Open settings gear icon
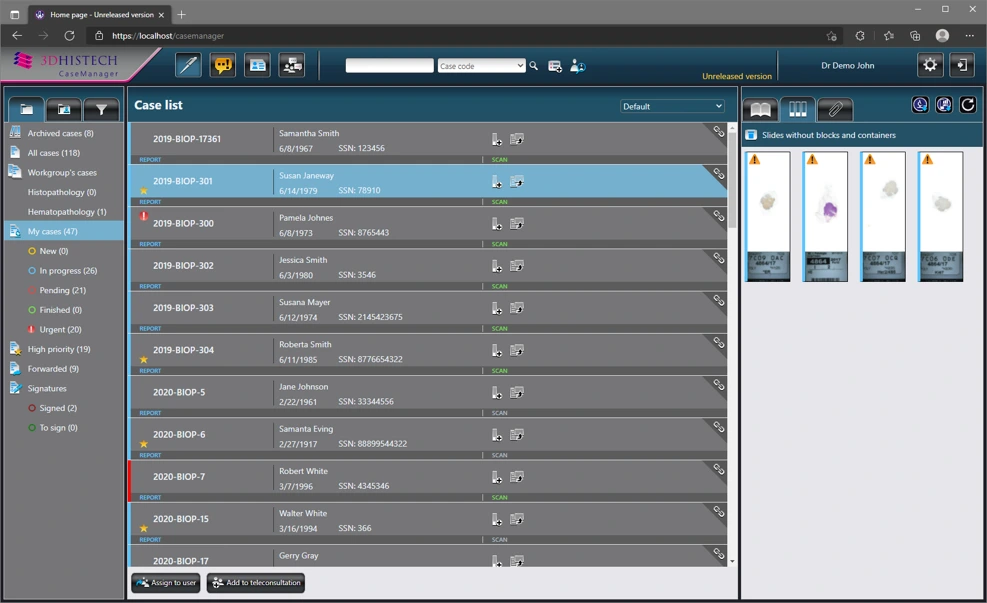 (x=930, y=65)
